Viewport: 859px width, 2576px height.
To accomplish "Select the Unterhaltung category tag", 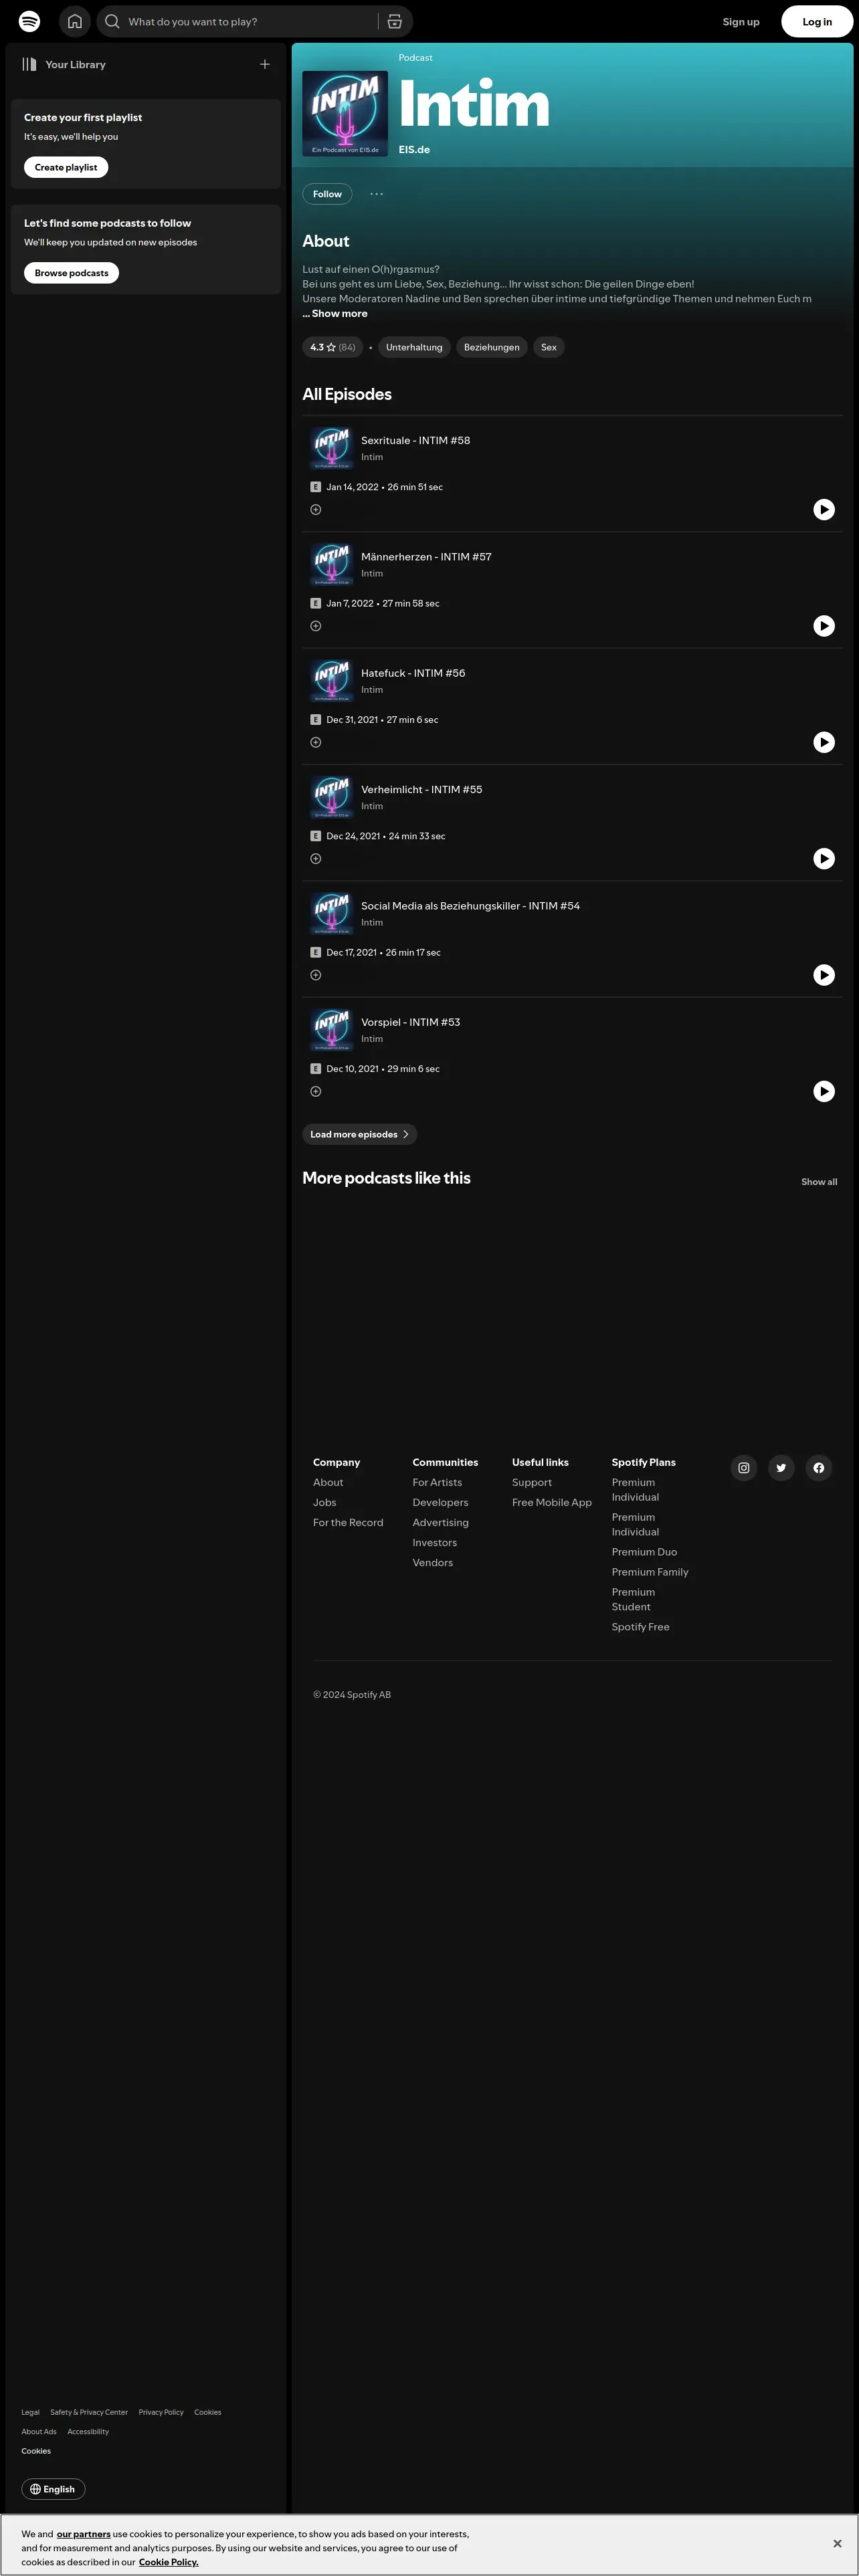I will point(414,347).
